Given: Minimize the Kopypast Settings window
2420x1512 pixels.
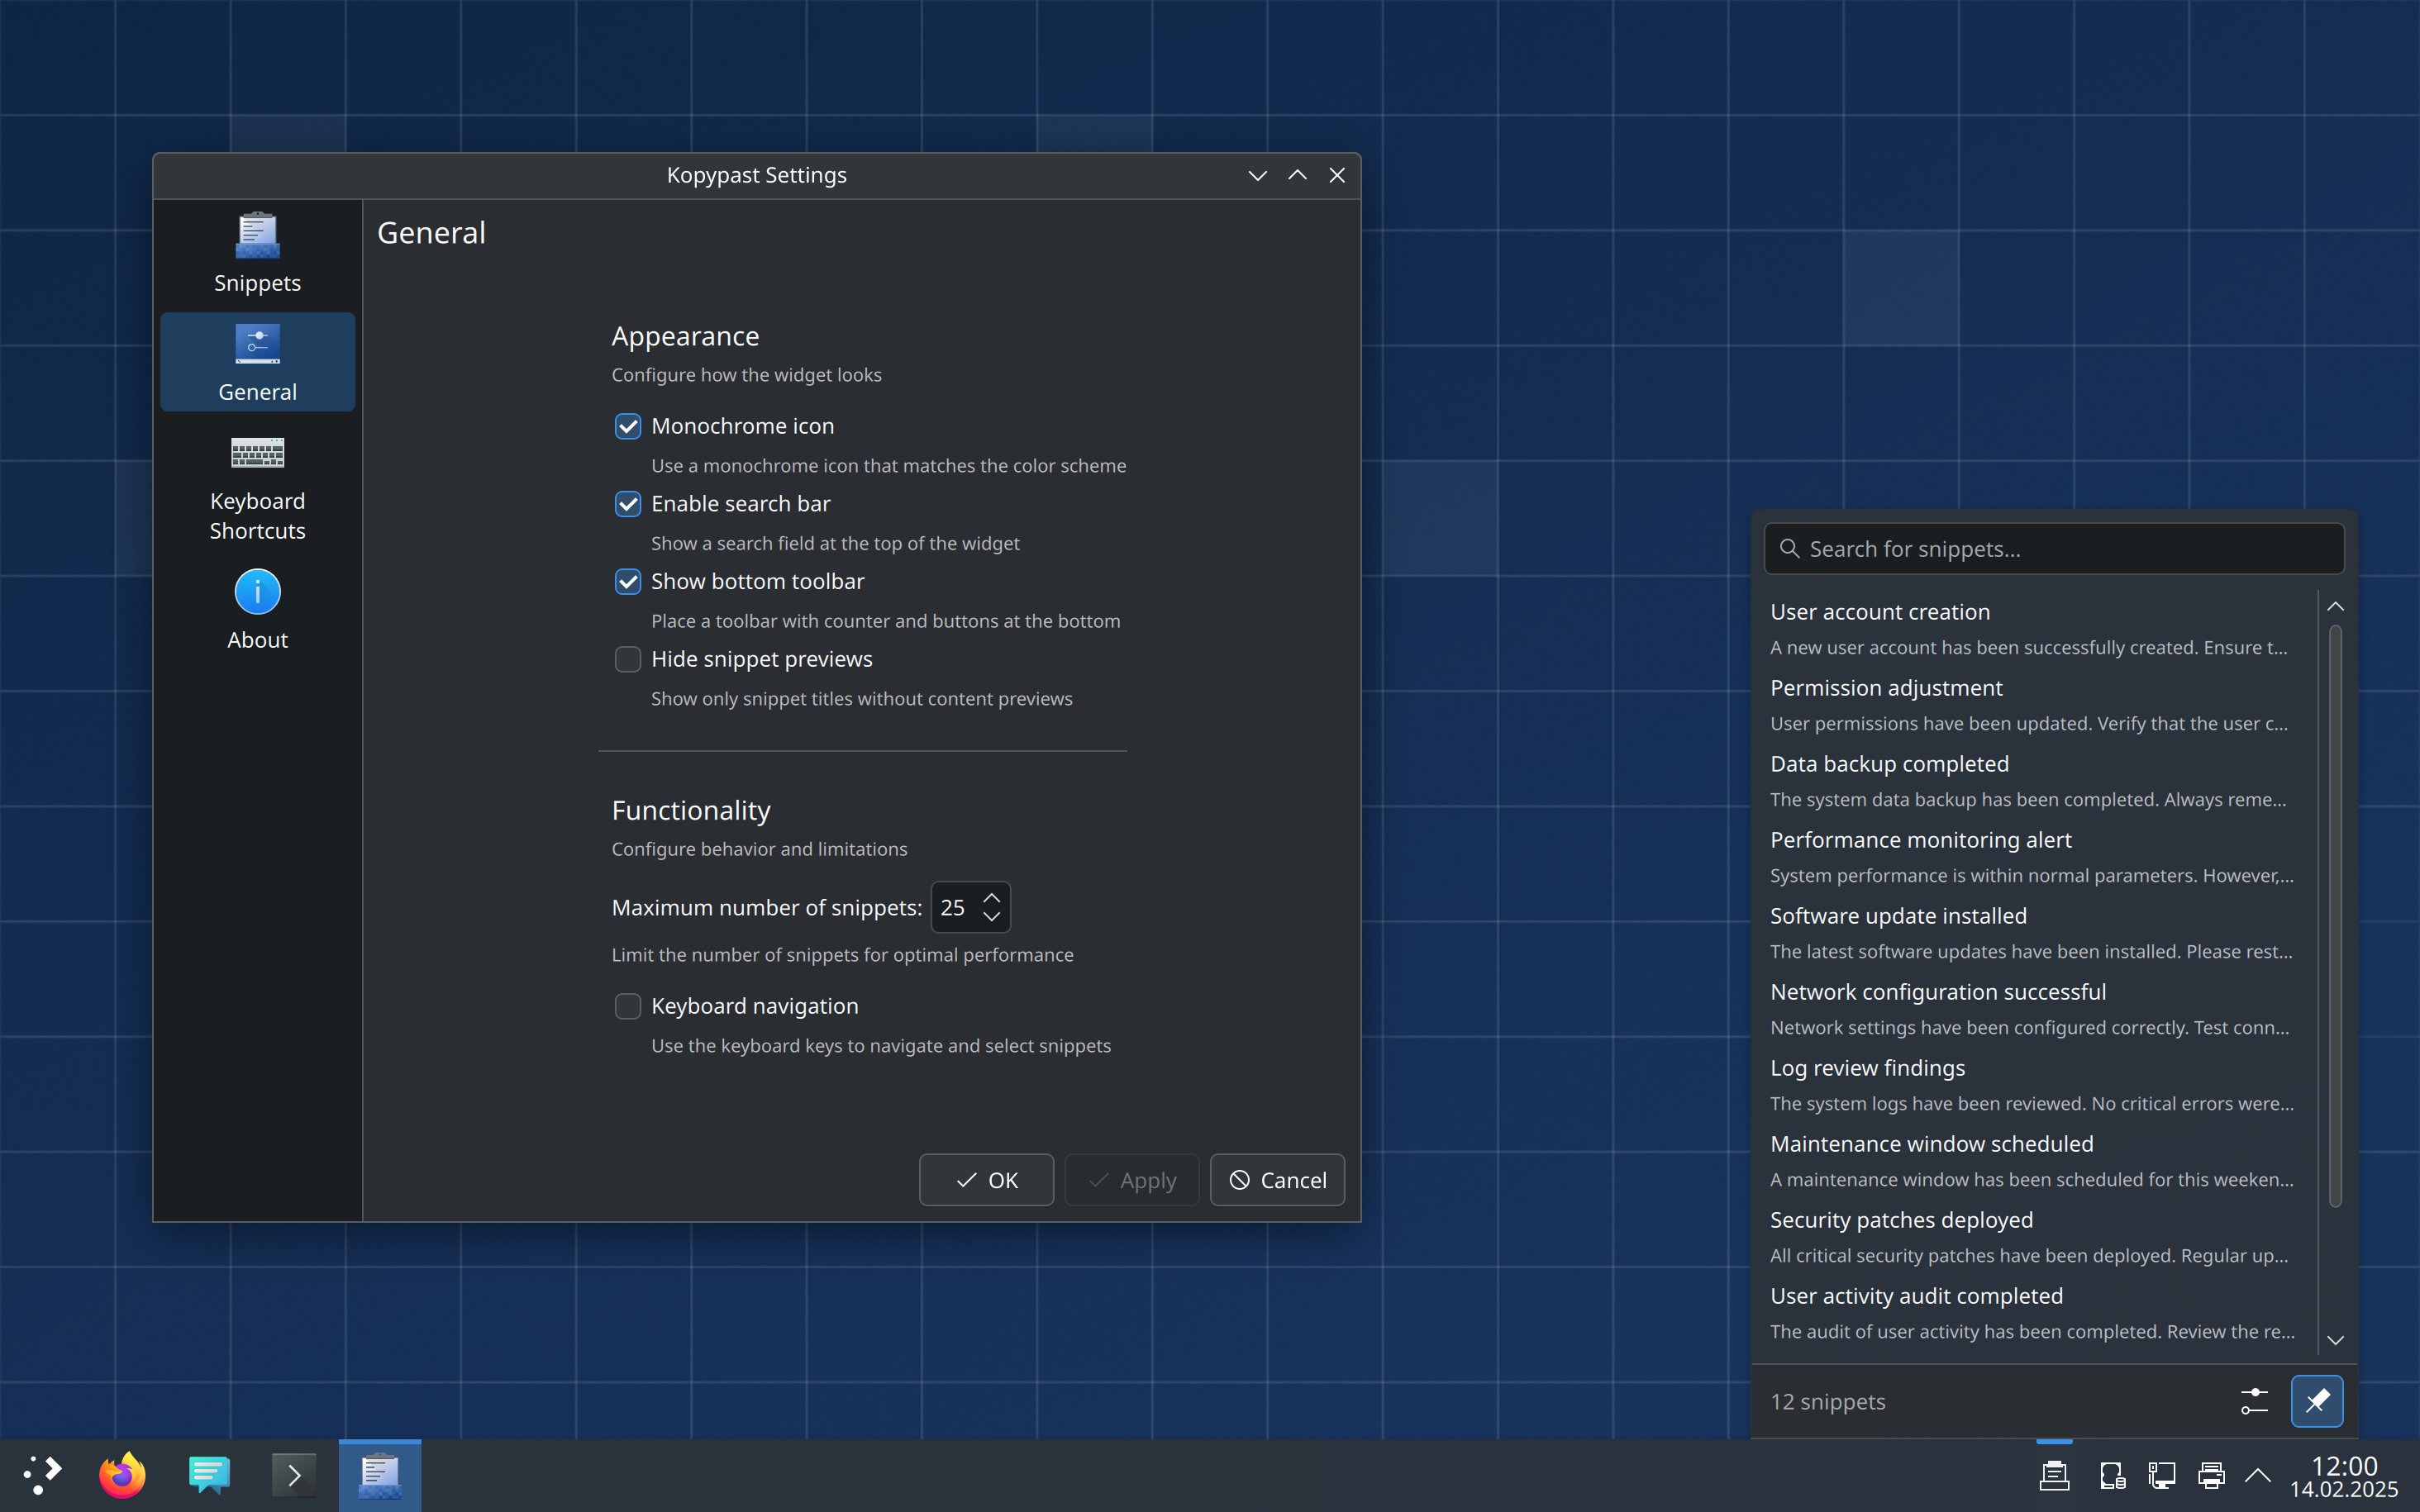Looking at the screenshot, I should pyautogui.click(x=1257, y=175).
